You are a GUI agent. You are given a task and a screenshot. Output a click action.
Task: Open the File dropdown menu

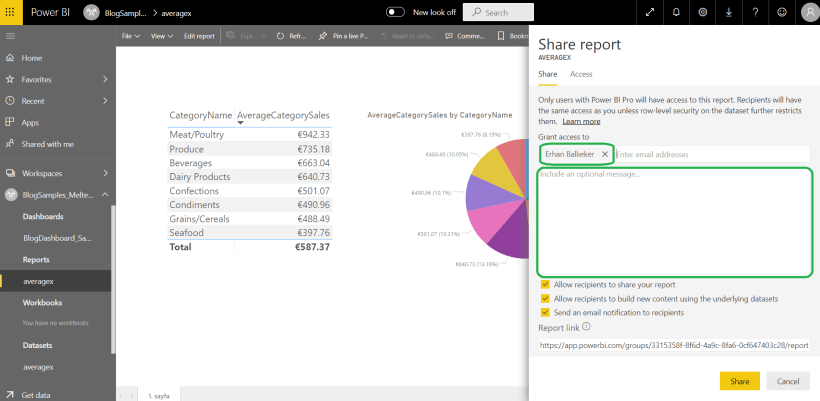[130, 36]
